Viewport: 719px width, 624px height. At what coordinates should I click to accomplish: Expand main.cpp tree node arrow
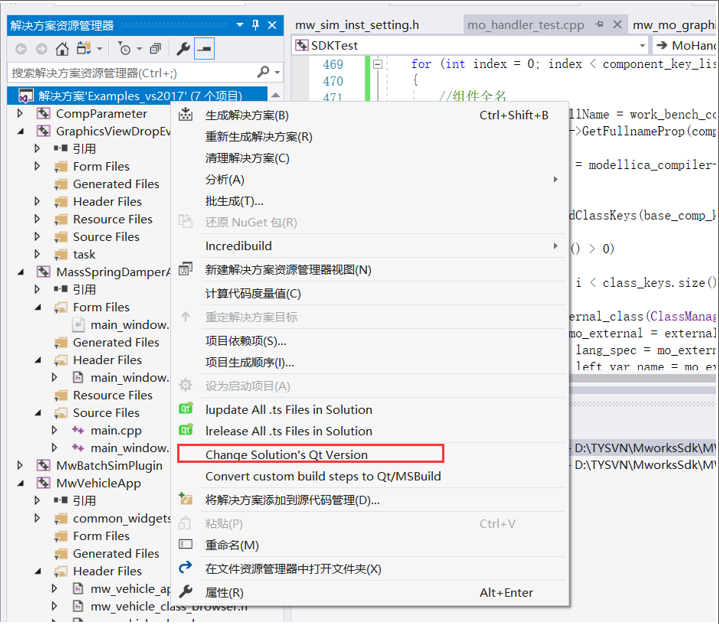click(x=55, y=430)
